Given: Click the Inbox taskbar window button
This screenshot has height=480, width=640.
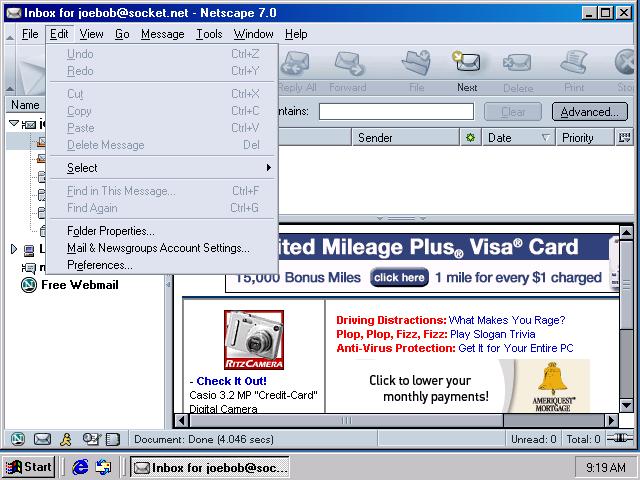Looking at the screenshot, I should click(209, 467).
